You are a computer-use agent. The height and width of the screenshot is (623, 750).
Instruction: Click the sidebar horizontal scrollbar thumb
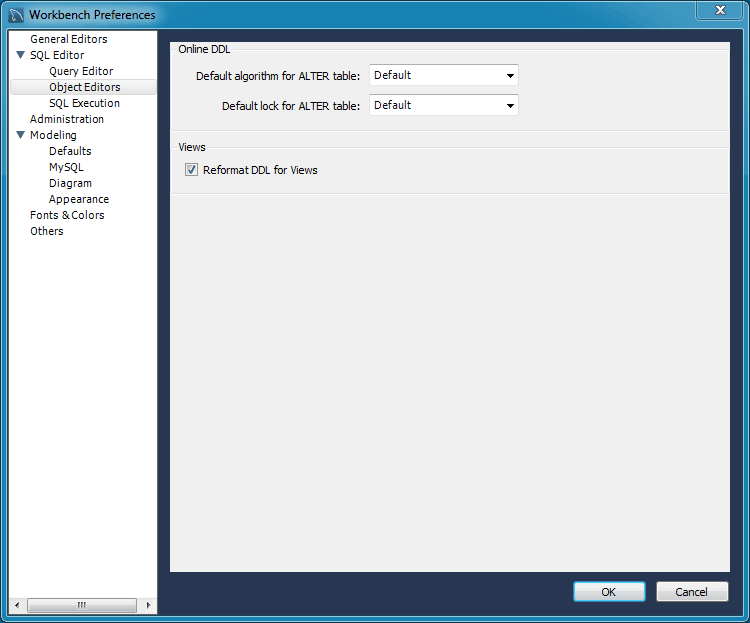click(82, 605)
